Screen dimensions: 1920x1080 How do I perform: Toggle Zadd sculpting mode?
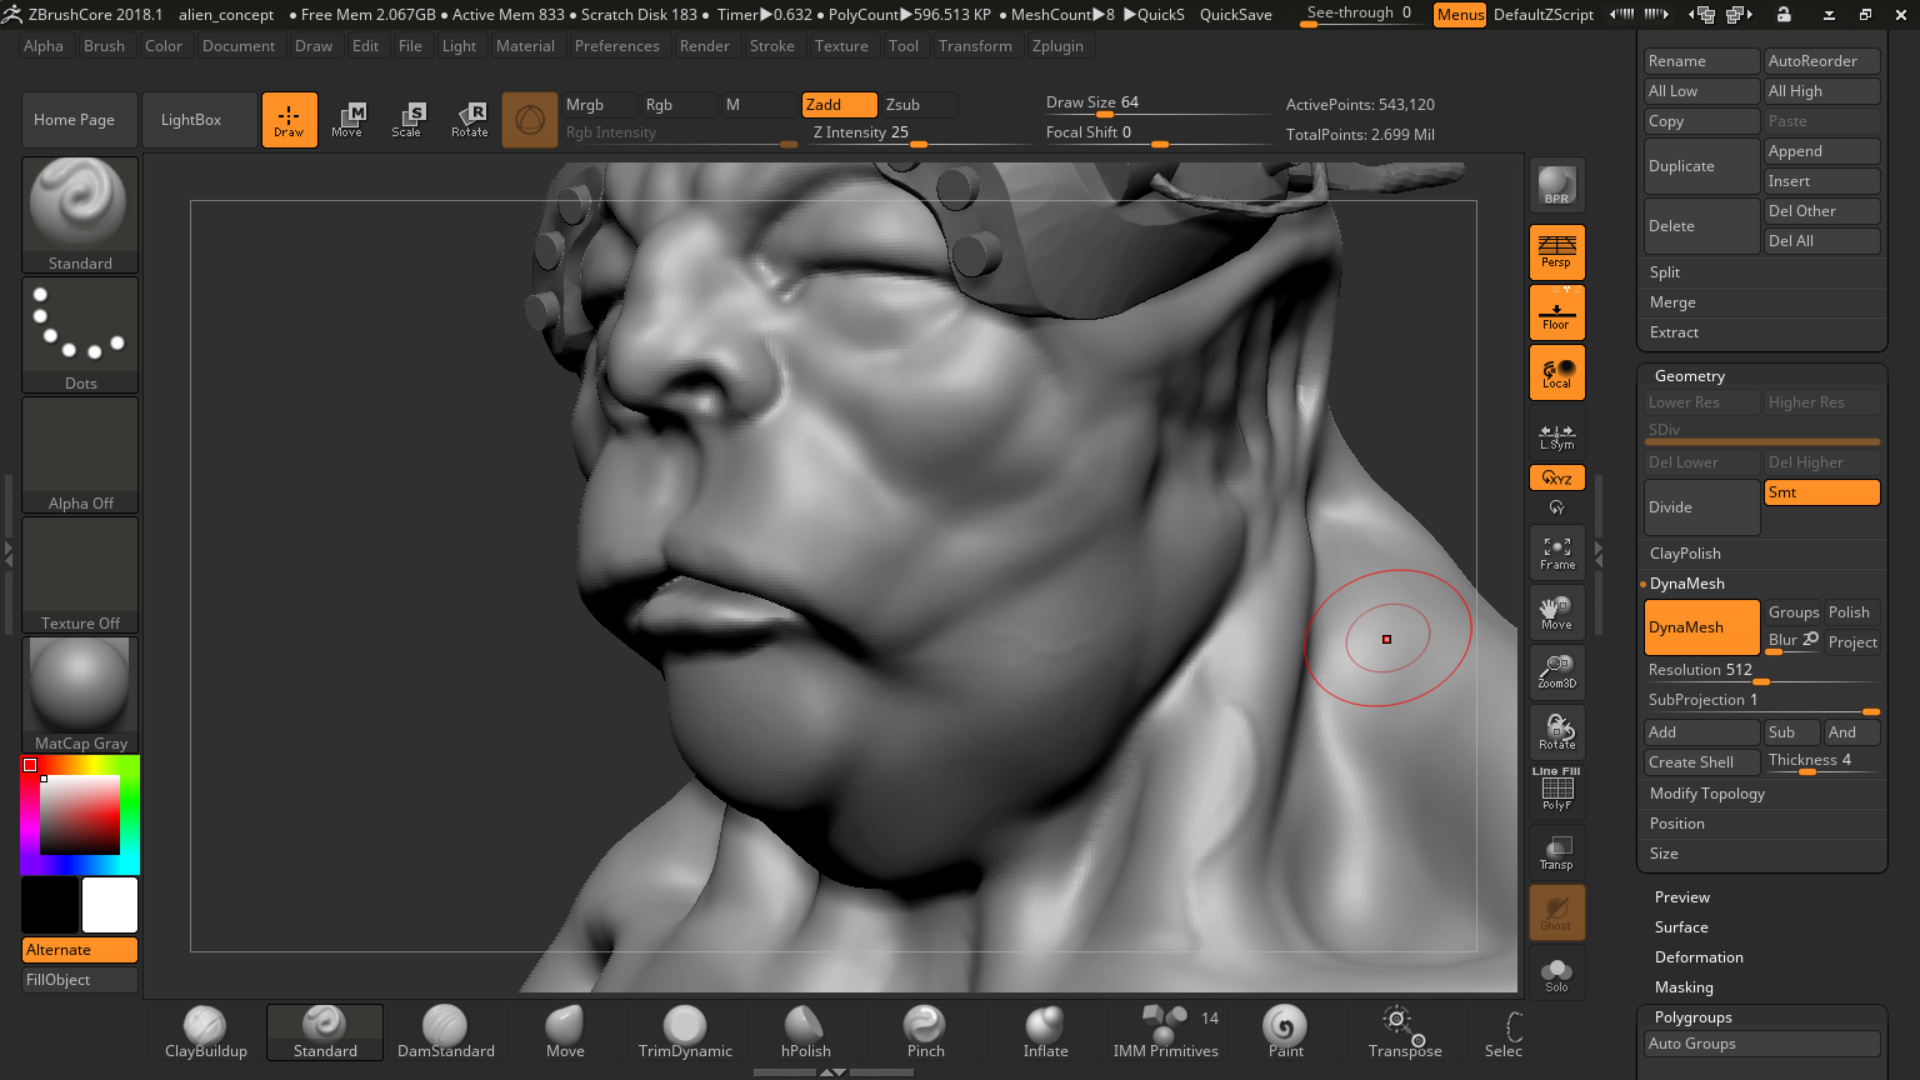[x=839, y=105]
